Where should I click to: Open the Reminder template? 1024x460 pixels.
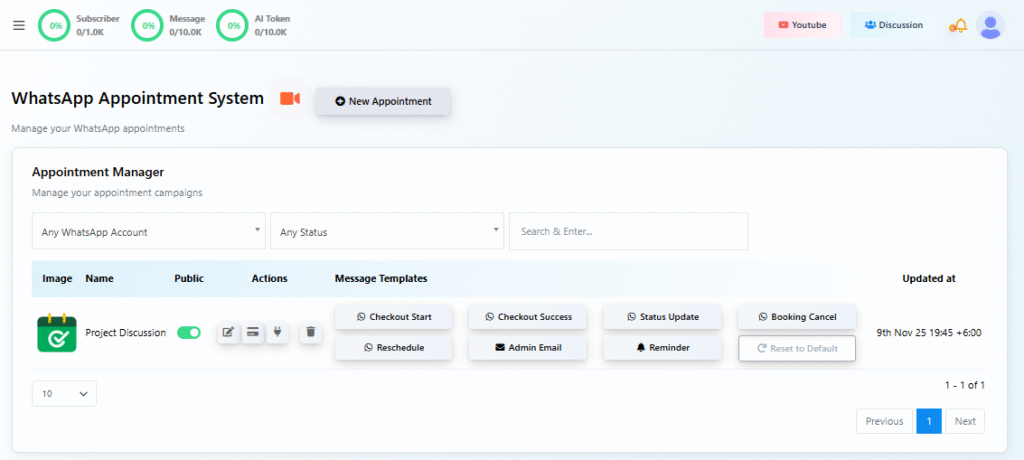tap(662, 348)
